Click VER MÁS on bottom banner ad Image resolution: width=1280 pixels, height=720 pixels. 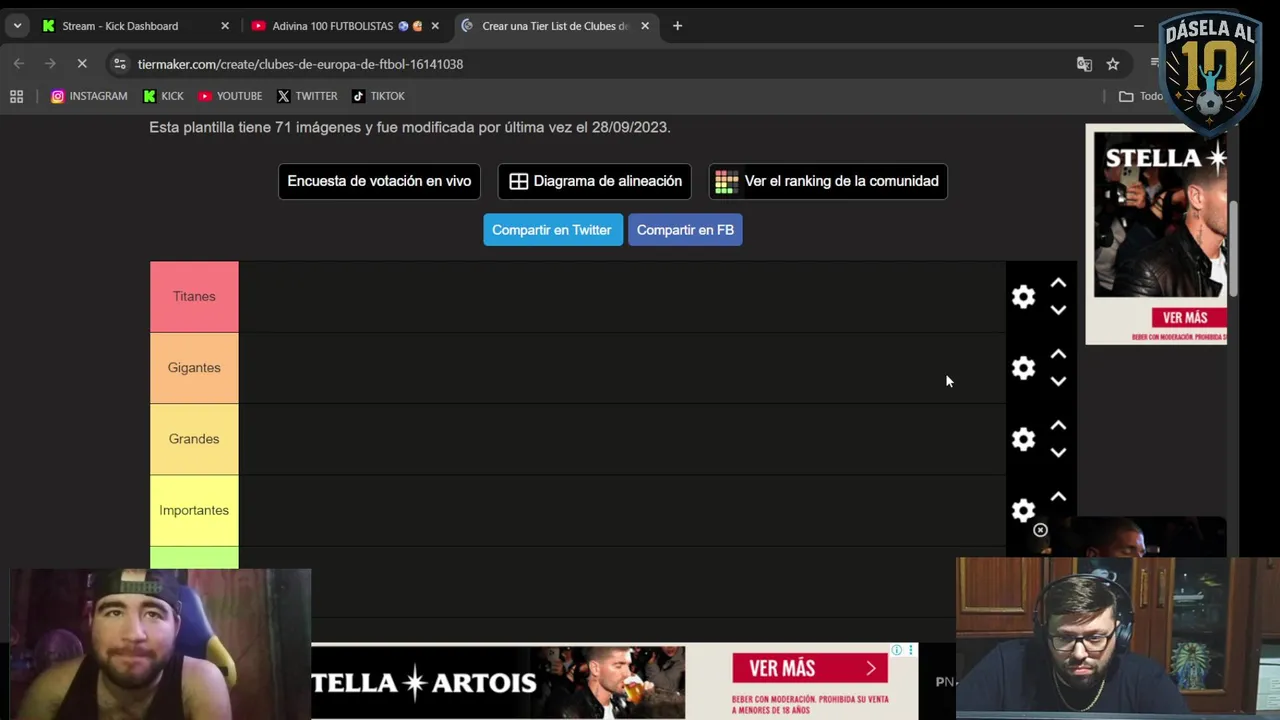(810, 668)
